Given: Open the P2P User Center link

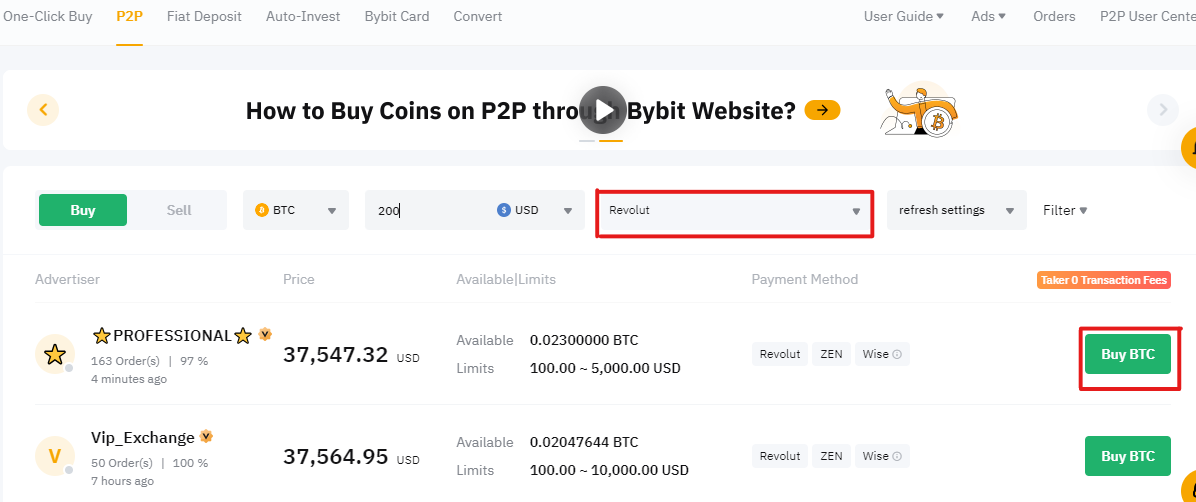Looking at the screenshot, I should [x=1148, y=16].
